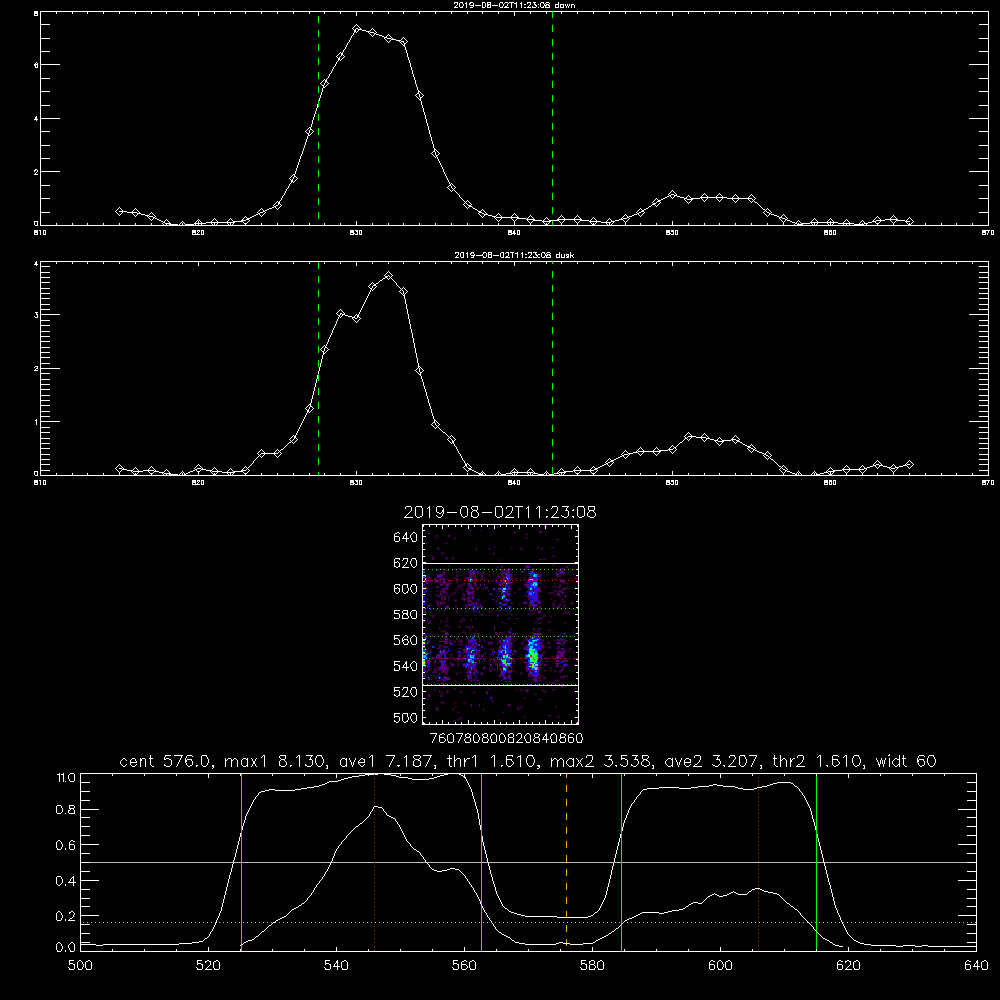This screenshot has width=1000, height=1000.
Task: Select the solid green boundary line near 615
Action: click(x=816, y=861)
